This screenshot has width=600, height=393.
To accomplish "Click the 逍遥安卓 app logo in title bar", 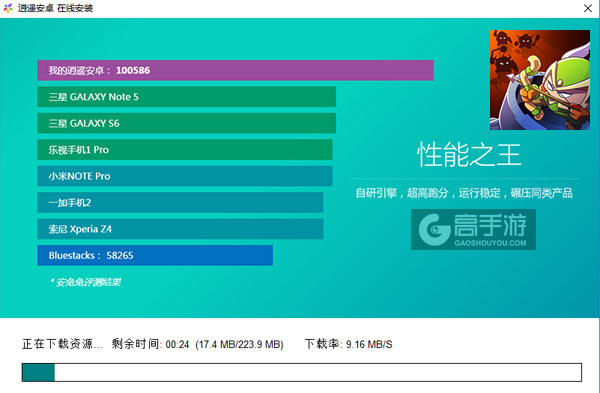I will click(x=8, y=8).
